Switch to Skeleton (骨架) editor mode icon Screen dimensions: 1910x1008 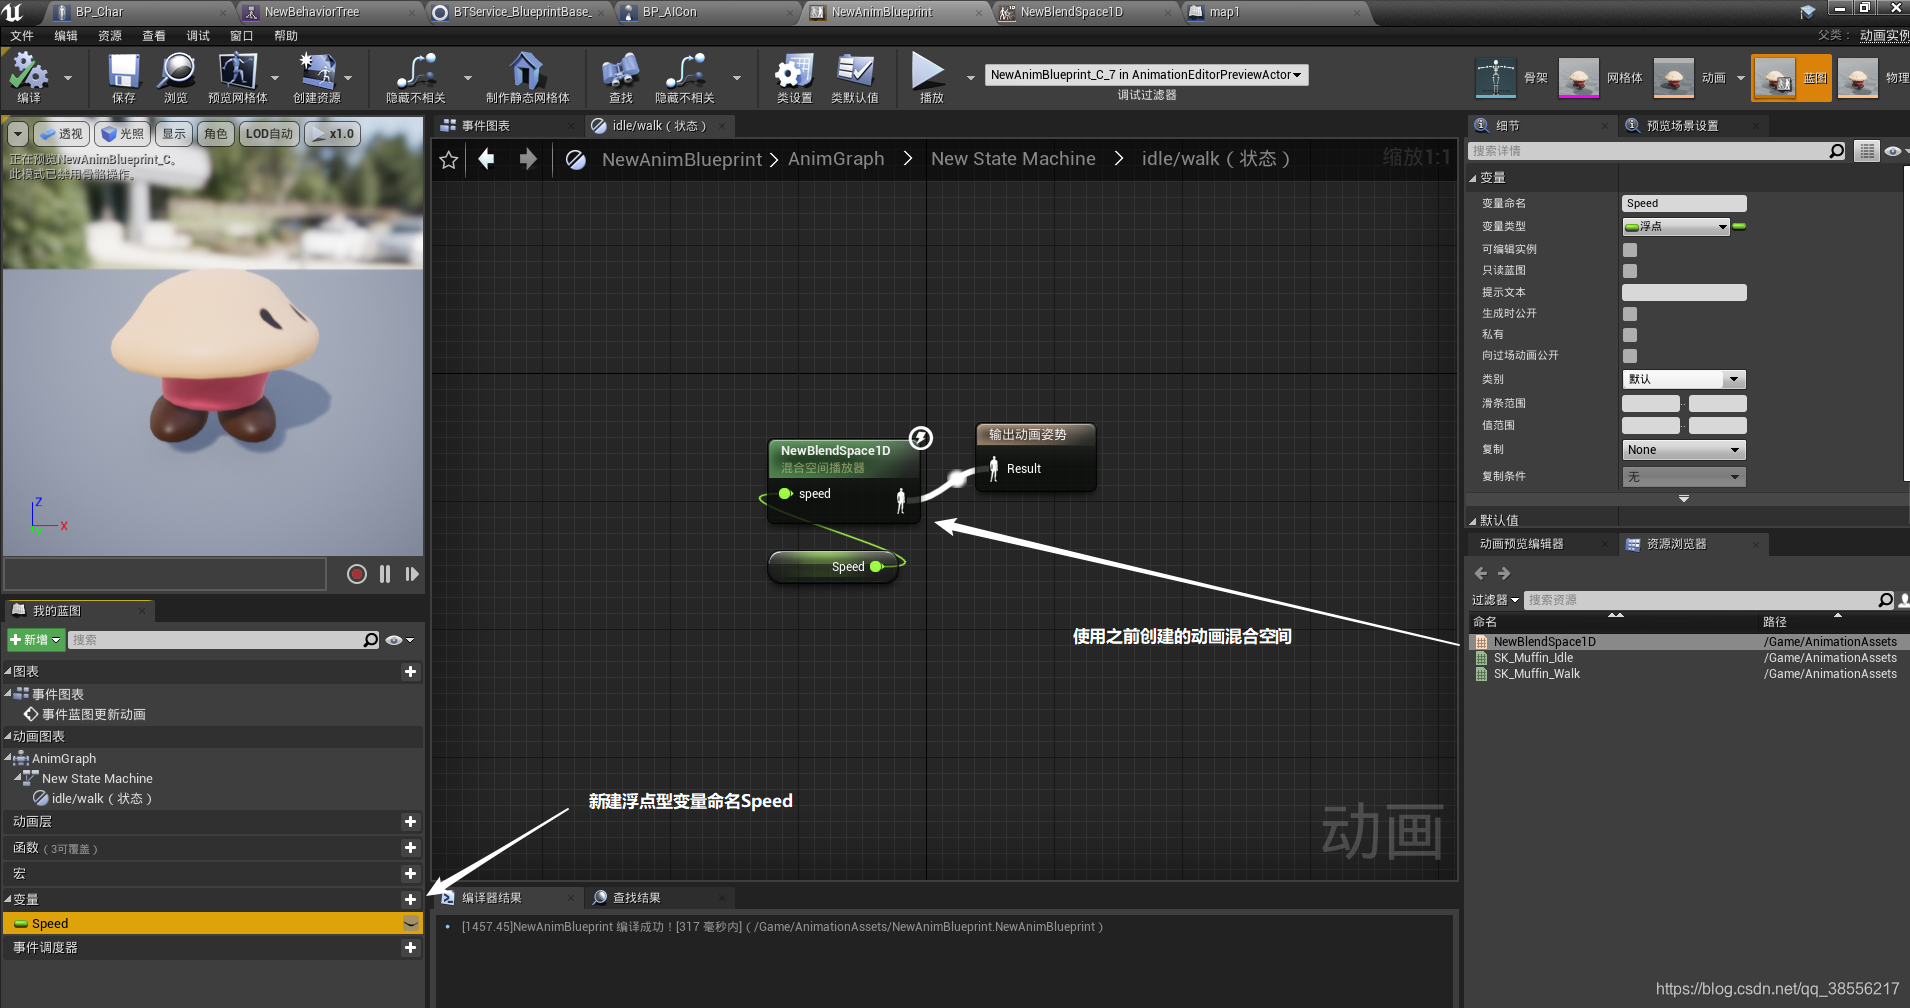1496,78
